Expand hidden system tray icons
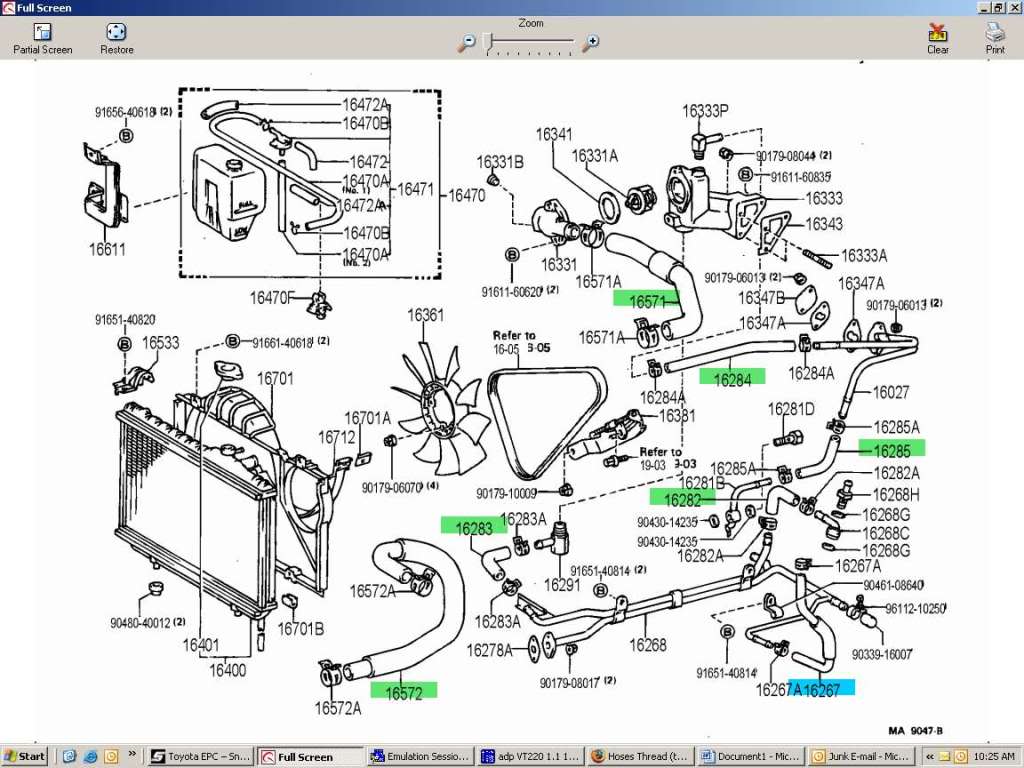Viewport: 1024px width, 768px height. tap(930, 756)
